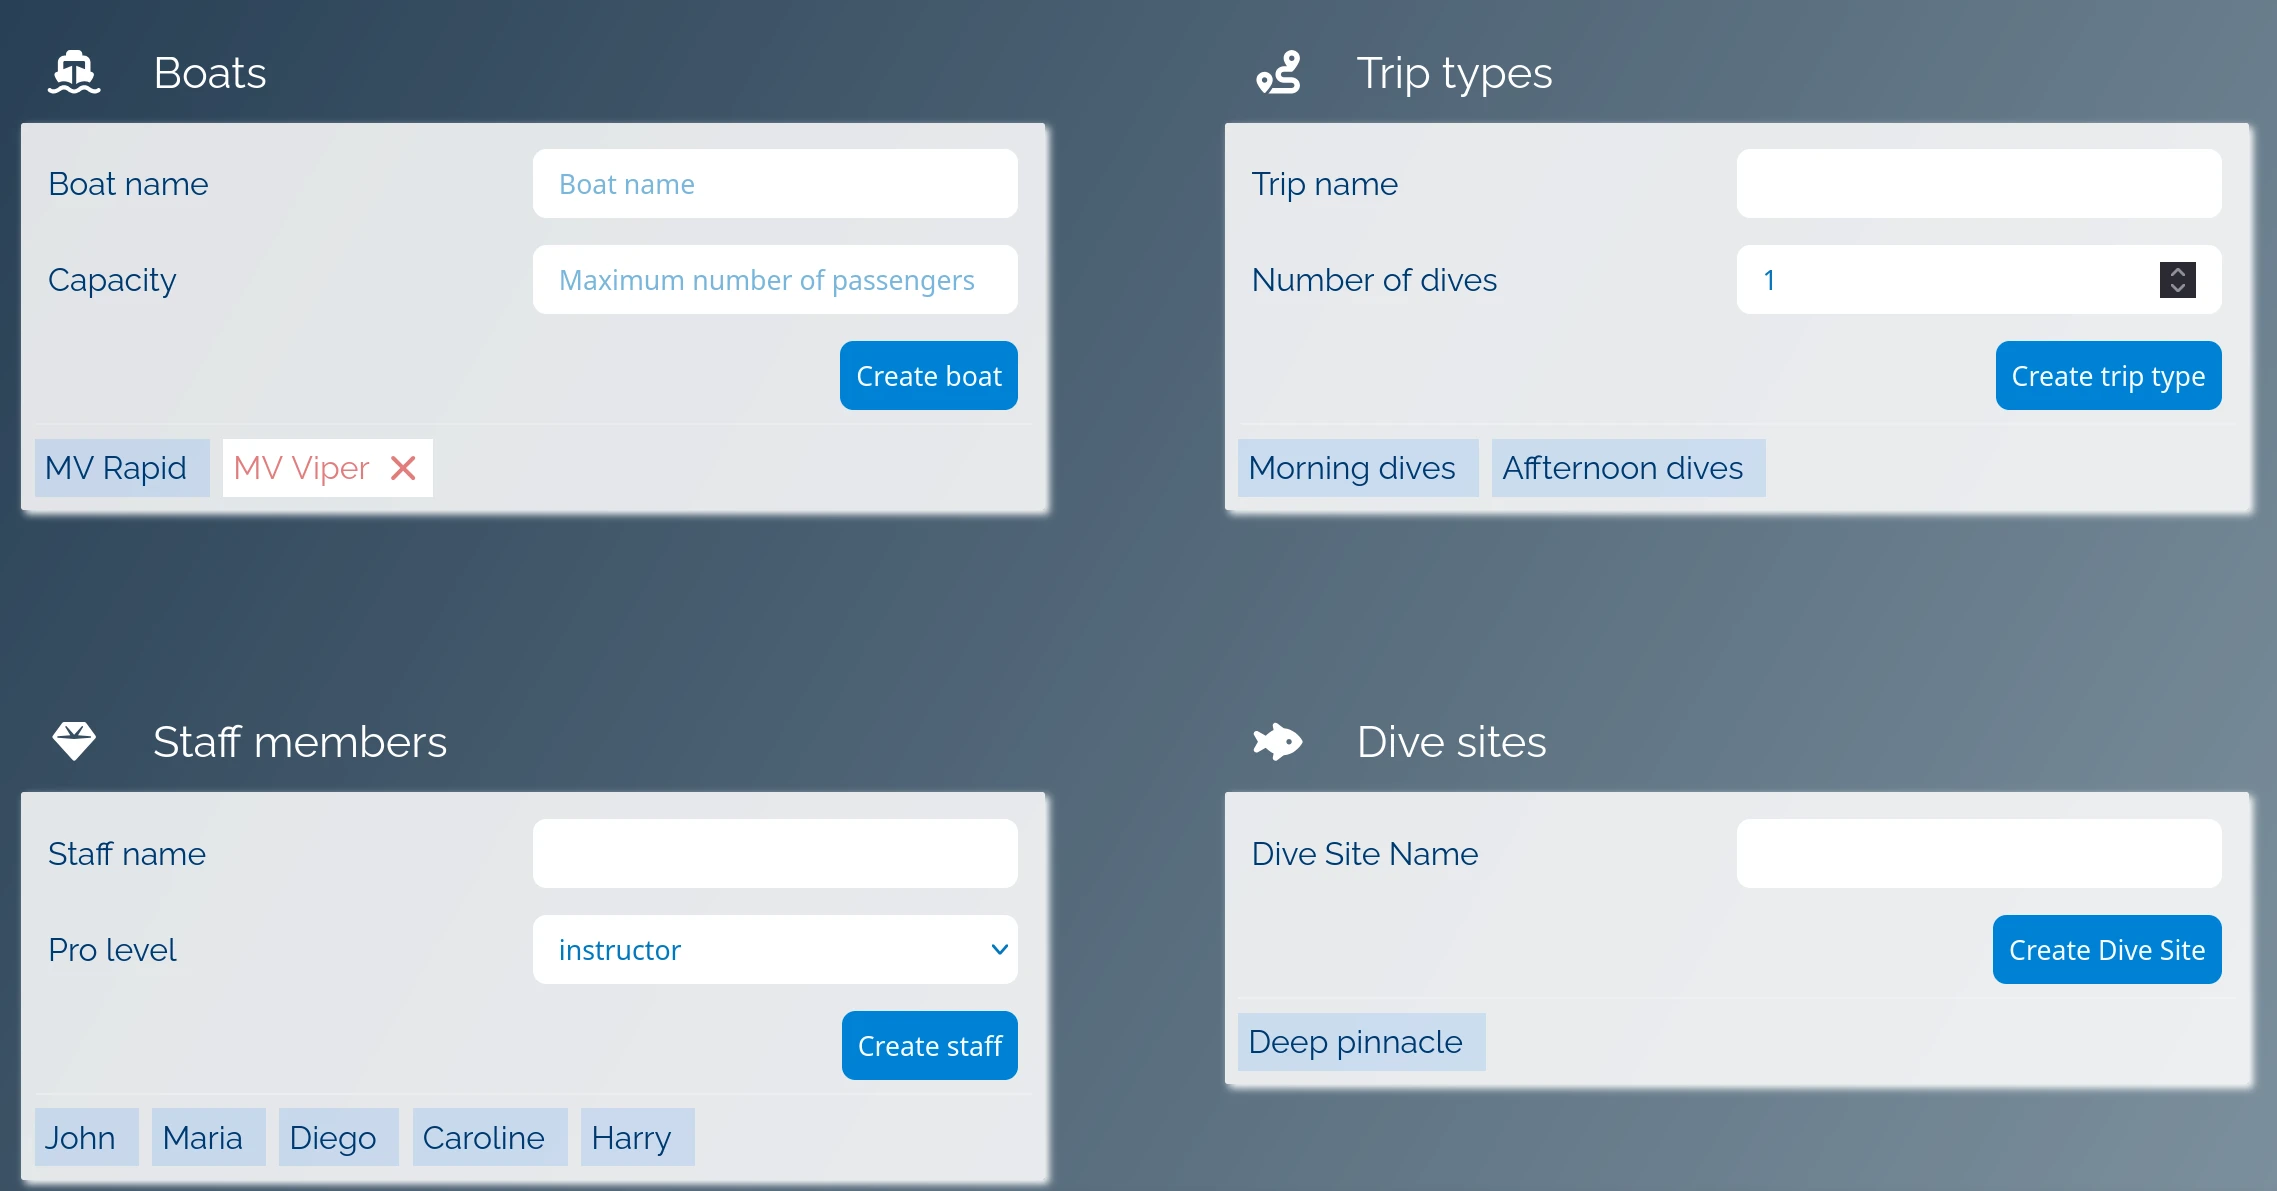Click the route icon beside Trip types

click(x=1278, y=73)
